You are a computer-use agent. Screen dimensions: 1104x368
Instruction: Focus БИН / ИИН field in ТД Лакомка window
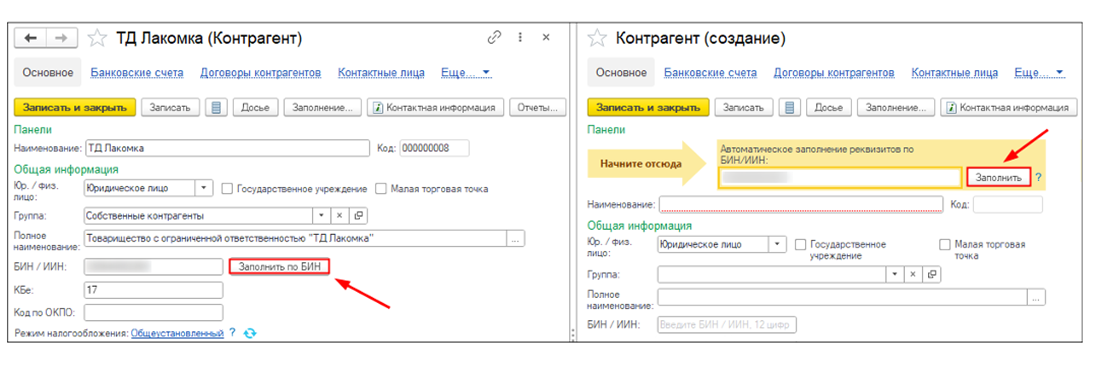click(153, 267)
